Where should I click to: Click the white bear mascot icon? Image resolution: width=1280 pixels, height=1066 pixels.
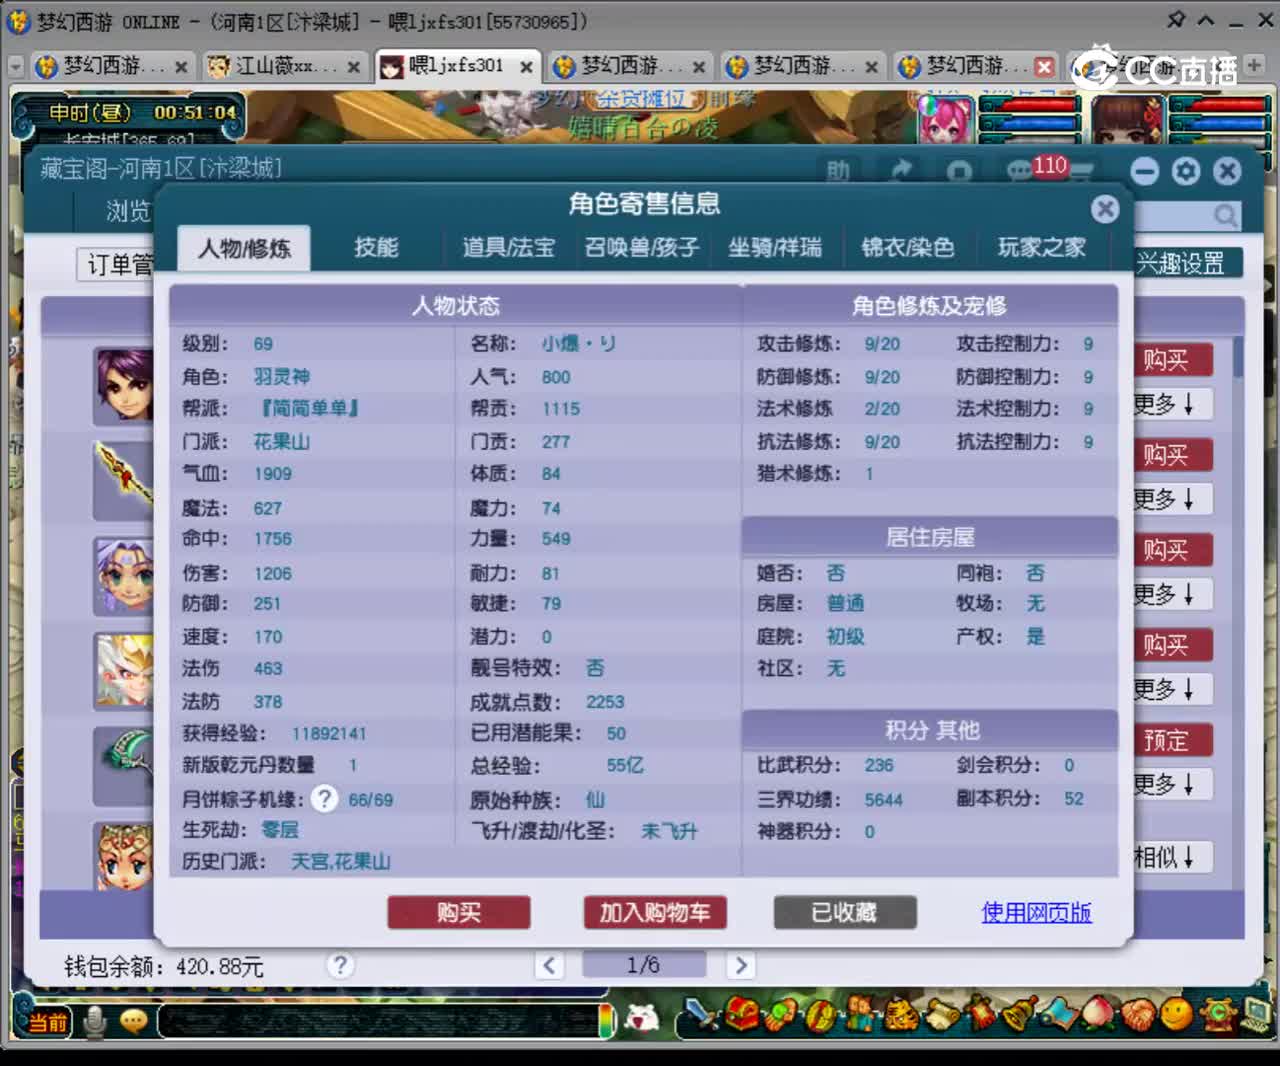point(642,1019)
